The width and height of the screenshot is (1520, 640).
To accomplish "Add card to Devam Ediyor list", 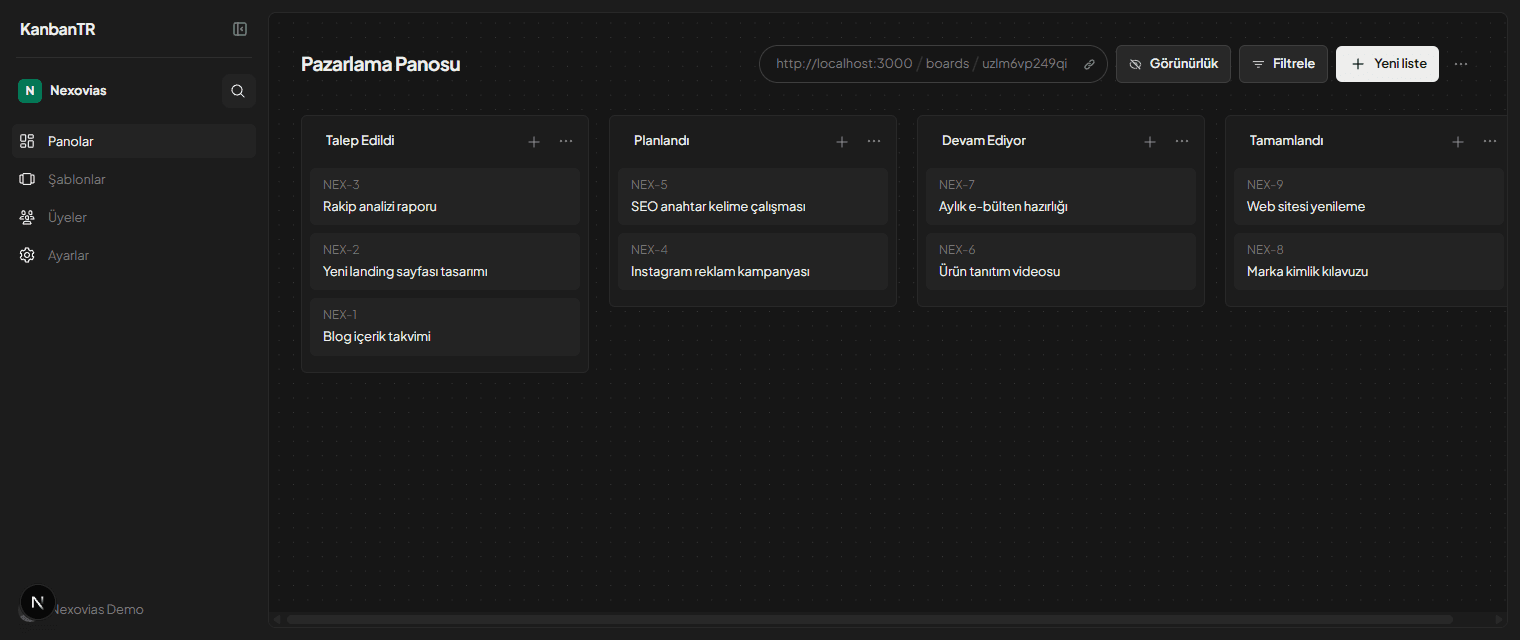I will tap(1150, 142).
